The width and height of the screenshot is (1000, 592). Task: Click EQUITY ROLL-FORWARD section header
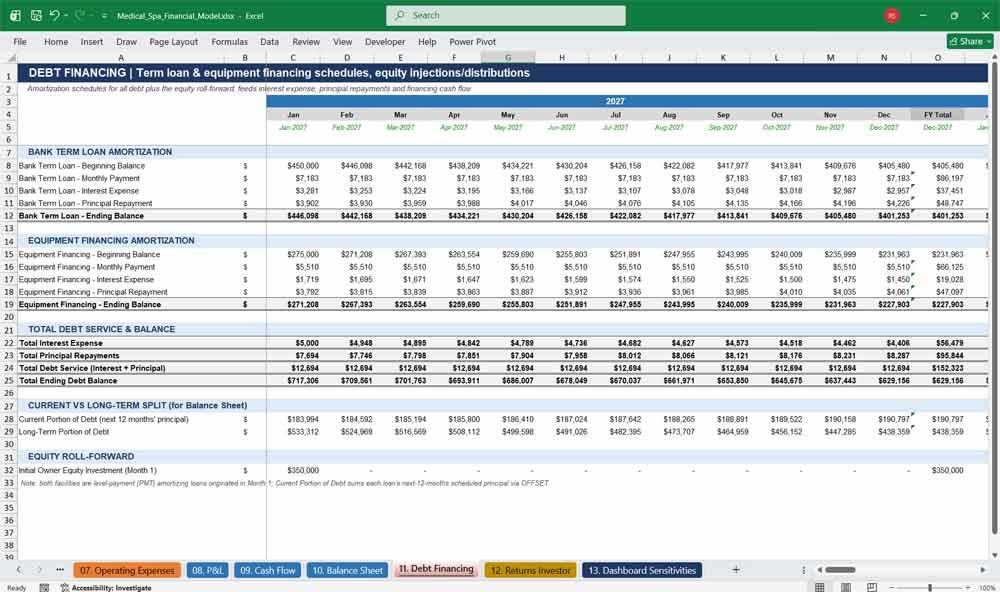pyautogui.click(x=81, y=456)
